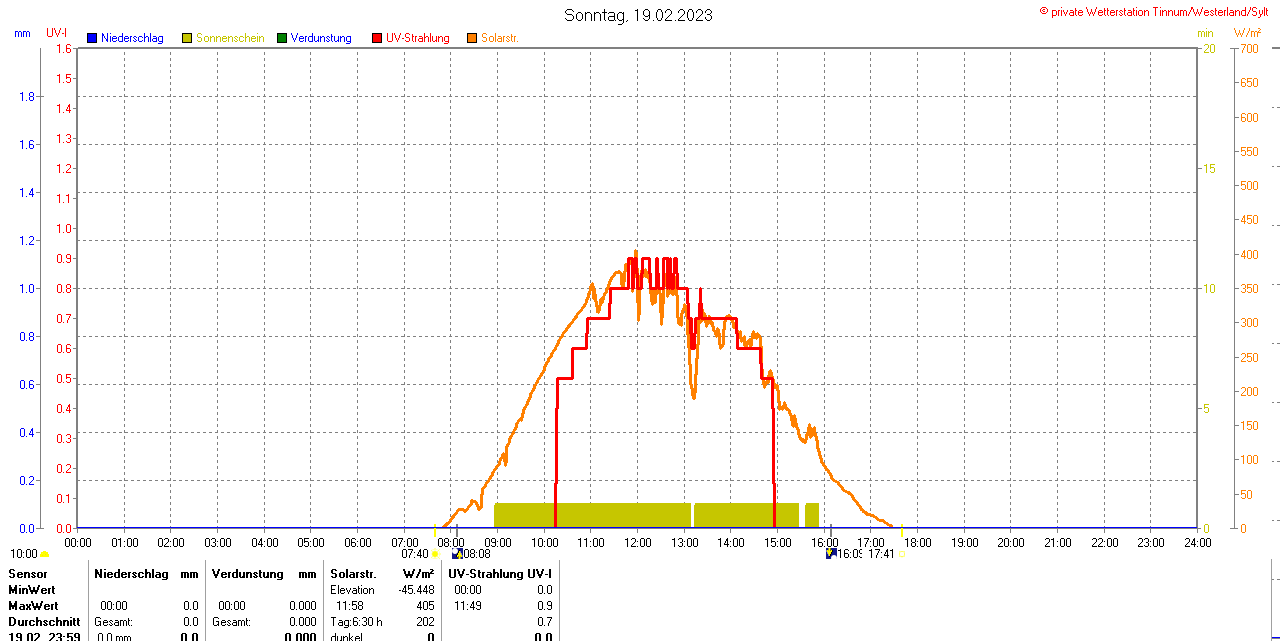
Task: Click the blue Niederschlag legend square
Action: click(x=92, y=38)
